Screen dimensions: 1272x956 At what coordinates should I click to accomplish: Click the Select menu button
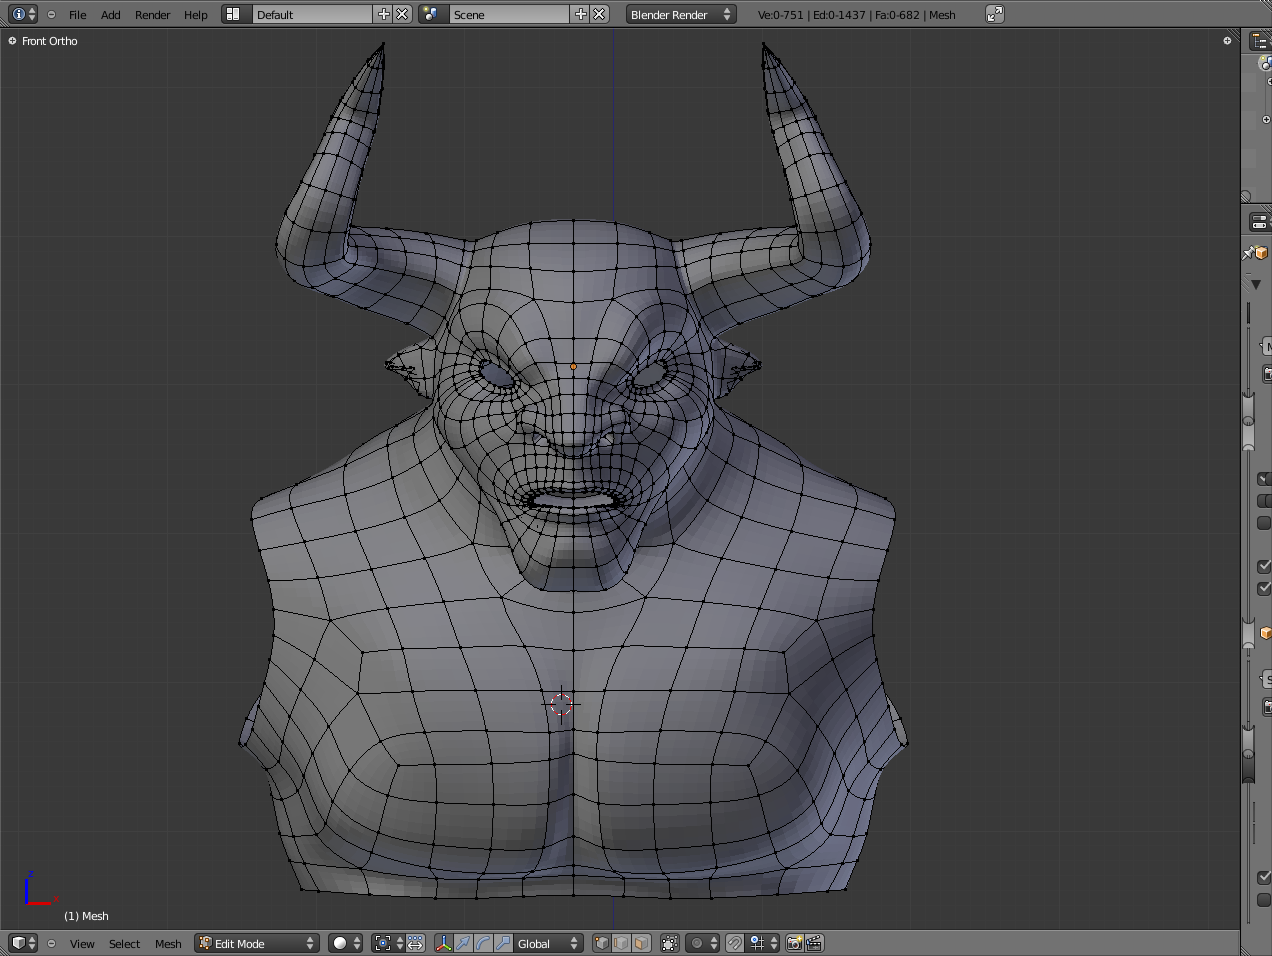click(x=124, y=944)
